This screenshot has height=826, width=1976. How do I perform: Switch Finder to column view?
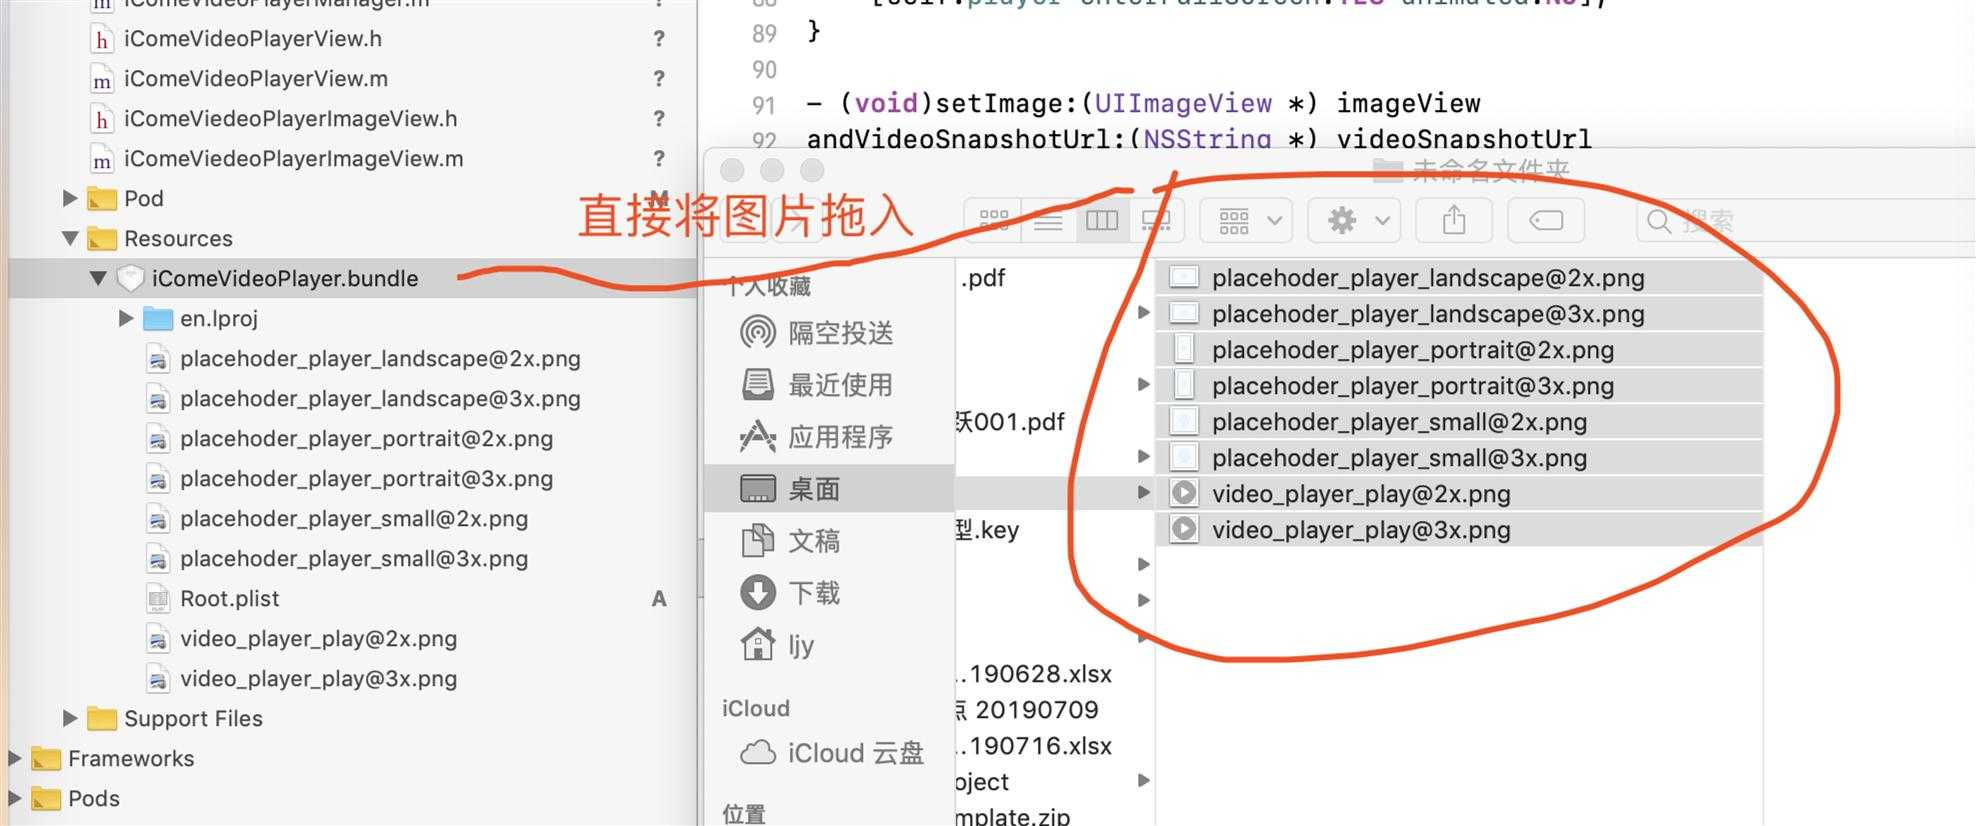pos(1102,220)
